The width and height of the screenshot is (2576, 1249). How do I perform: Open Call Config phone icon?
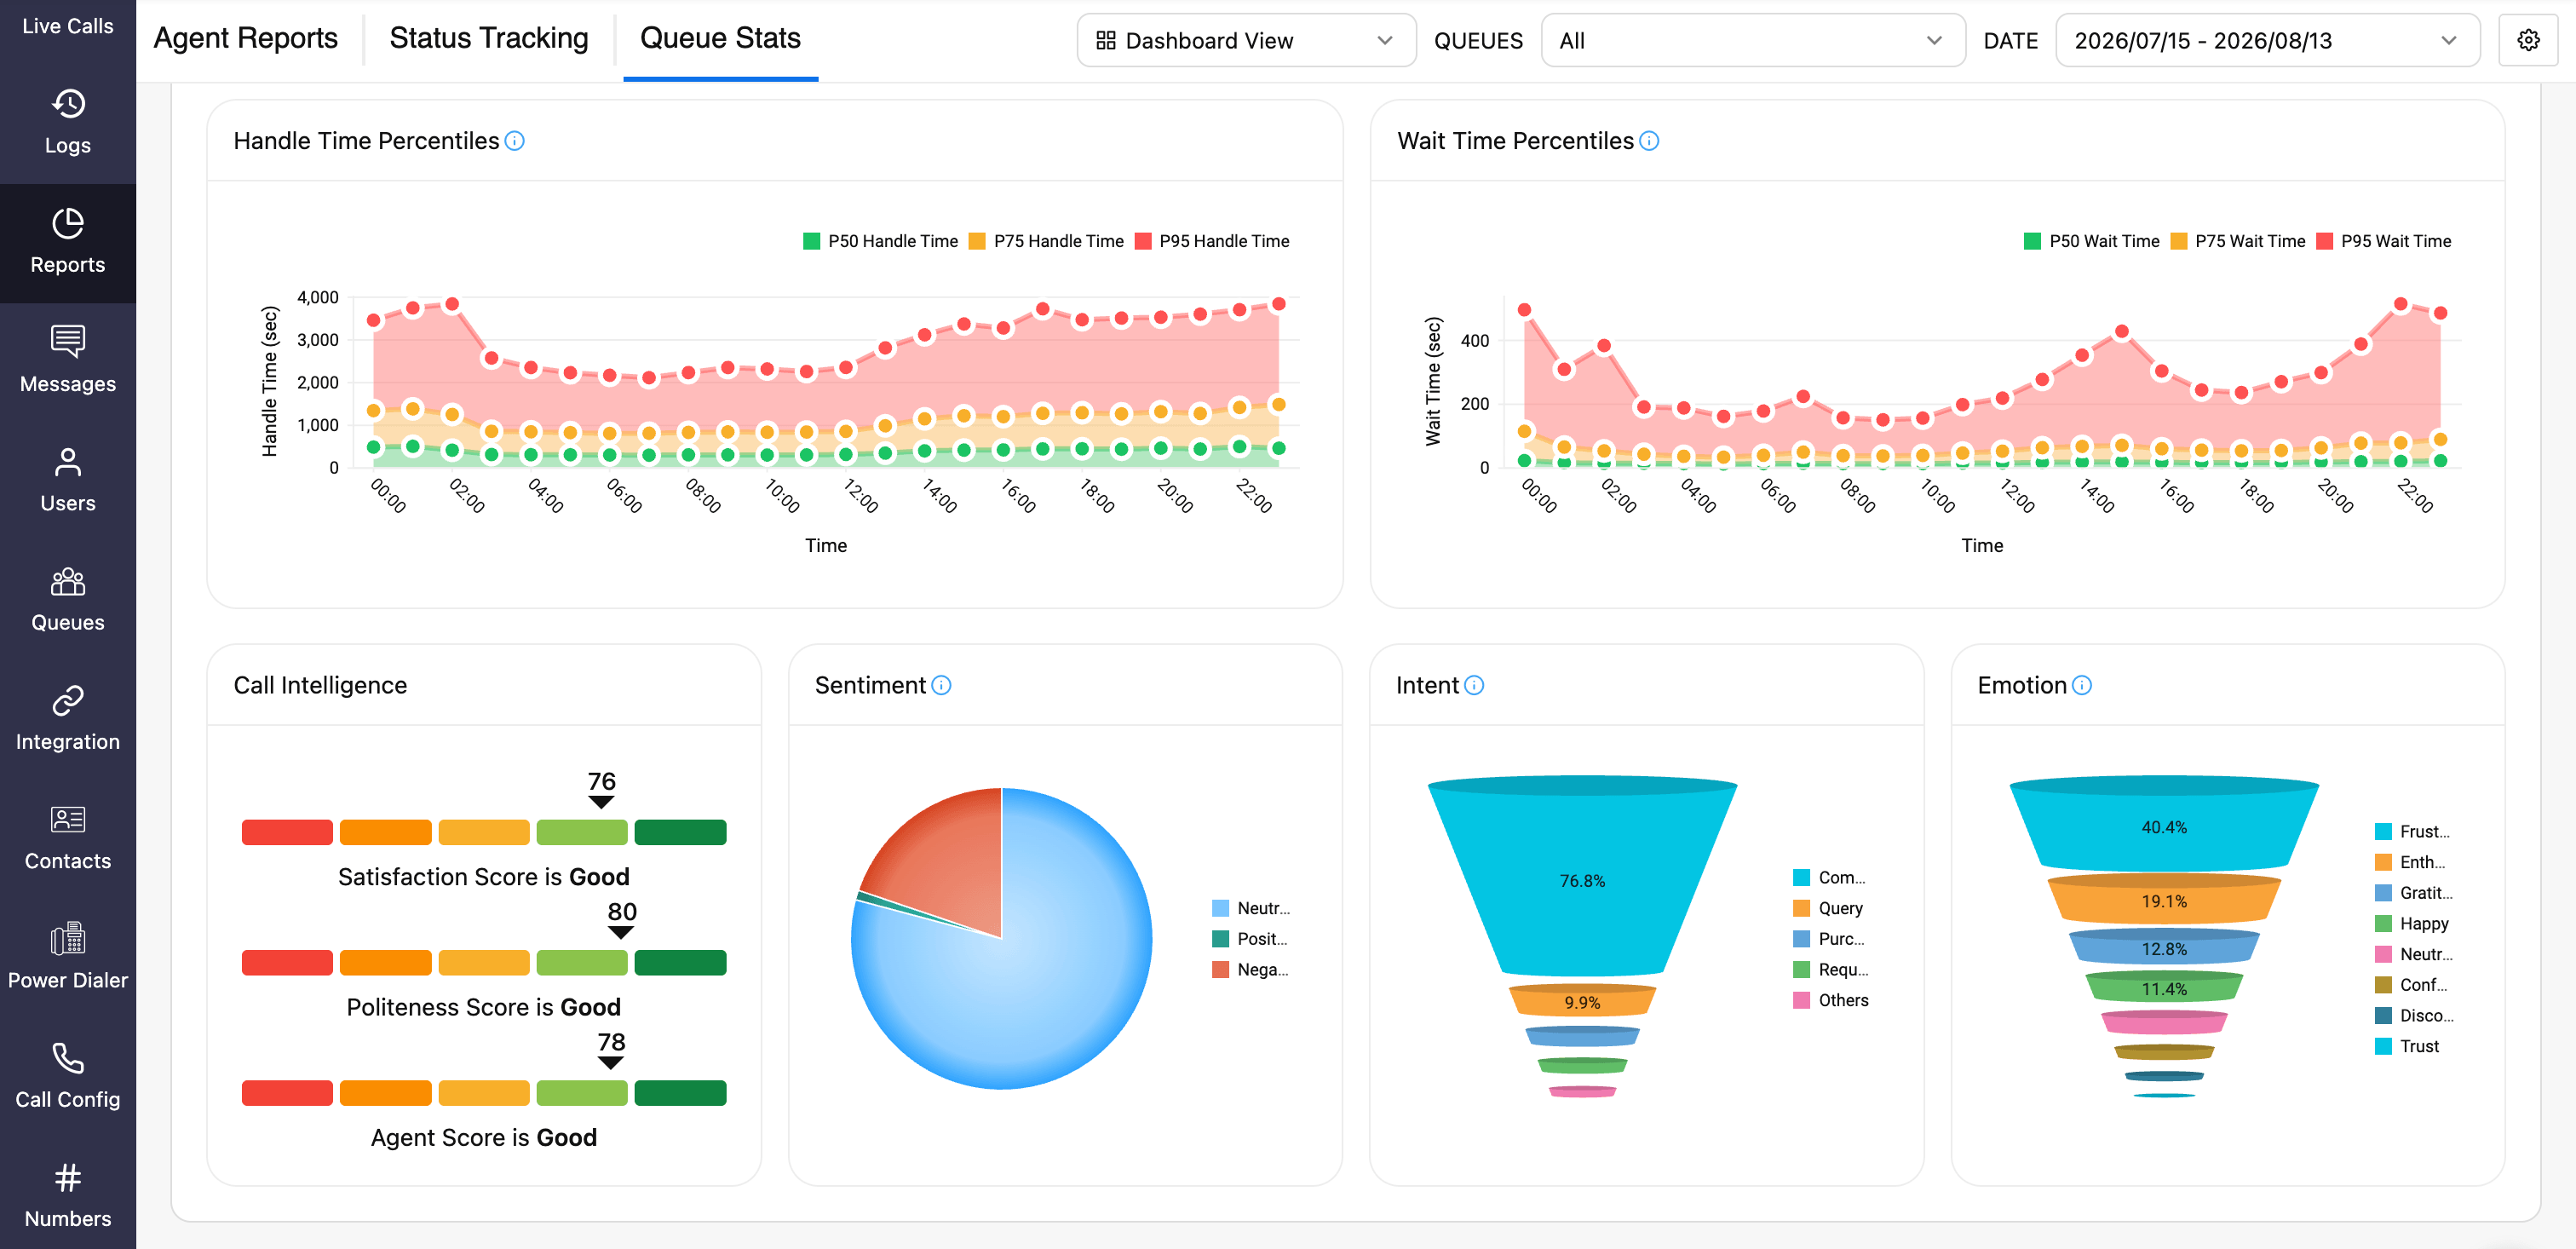pos(68,1058)
